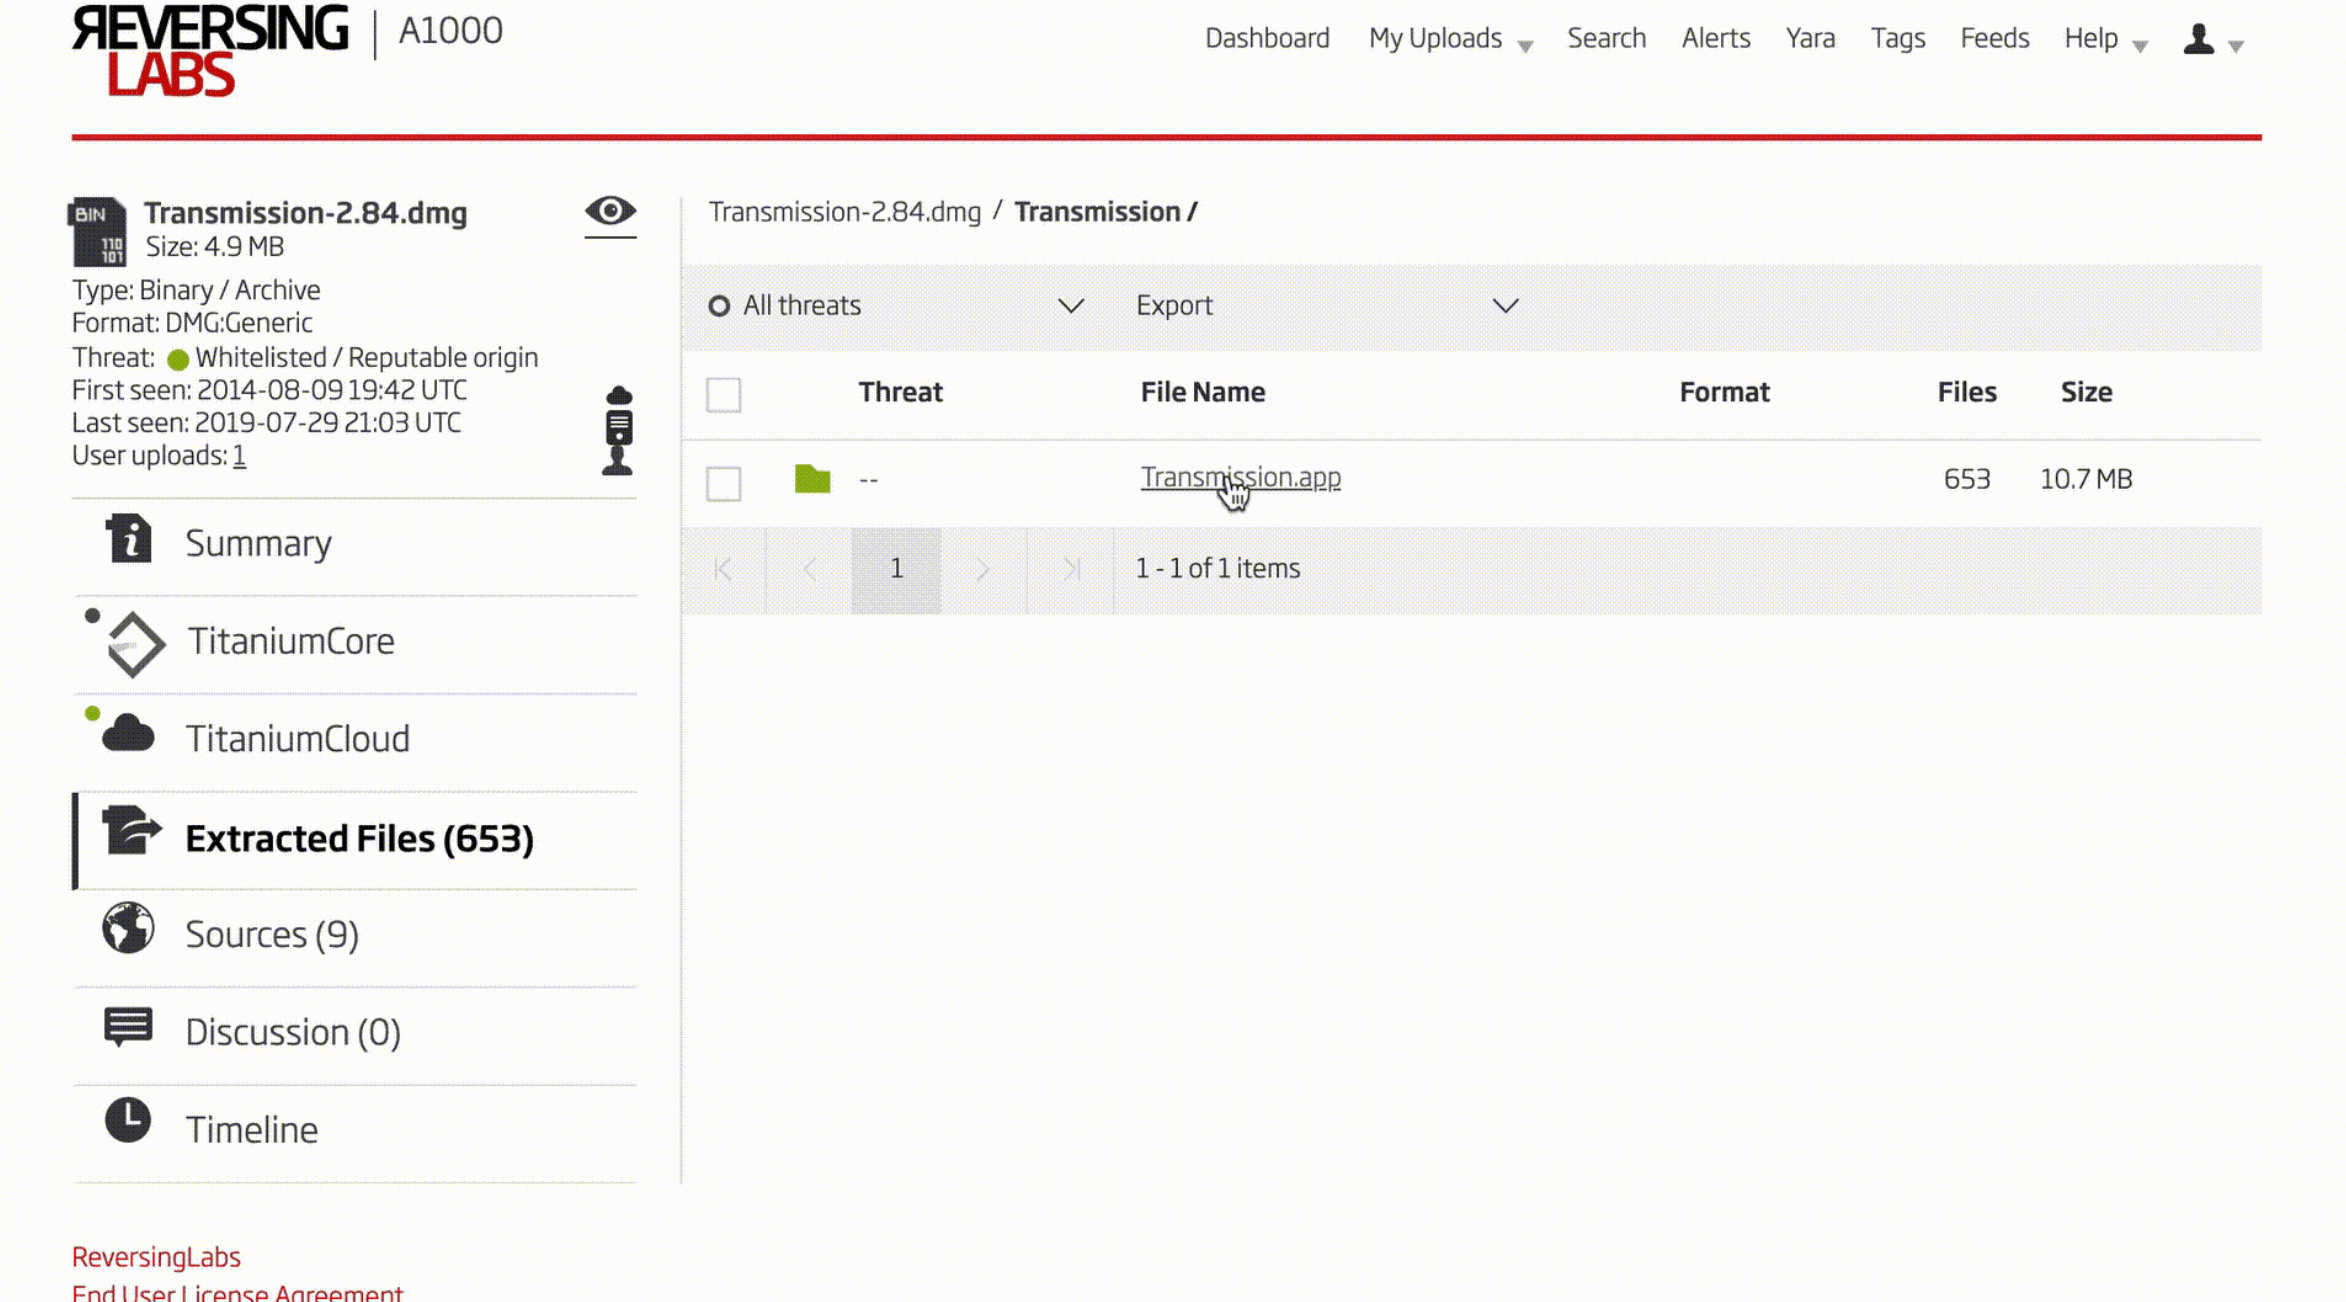Open the Transmission.app folder link
This screenshot has height=1302, width=2346.
pyautogui.click(x=1240, y=477)
